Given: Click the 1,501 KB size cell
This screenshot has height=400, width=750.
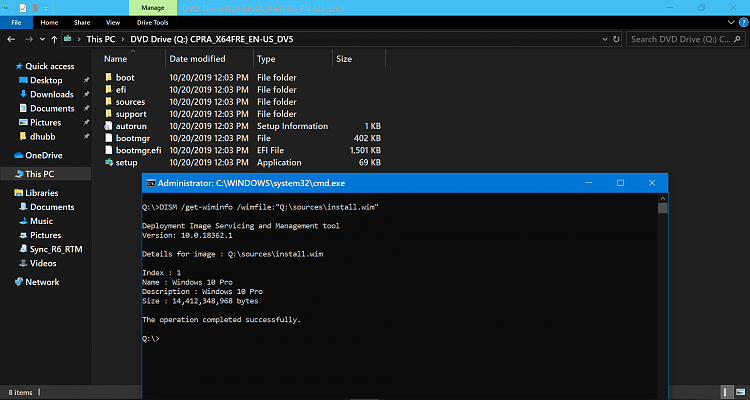Looking at the screenshot, I should tap(365, 150).
